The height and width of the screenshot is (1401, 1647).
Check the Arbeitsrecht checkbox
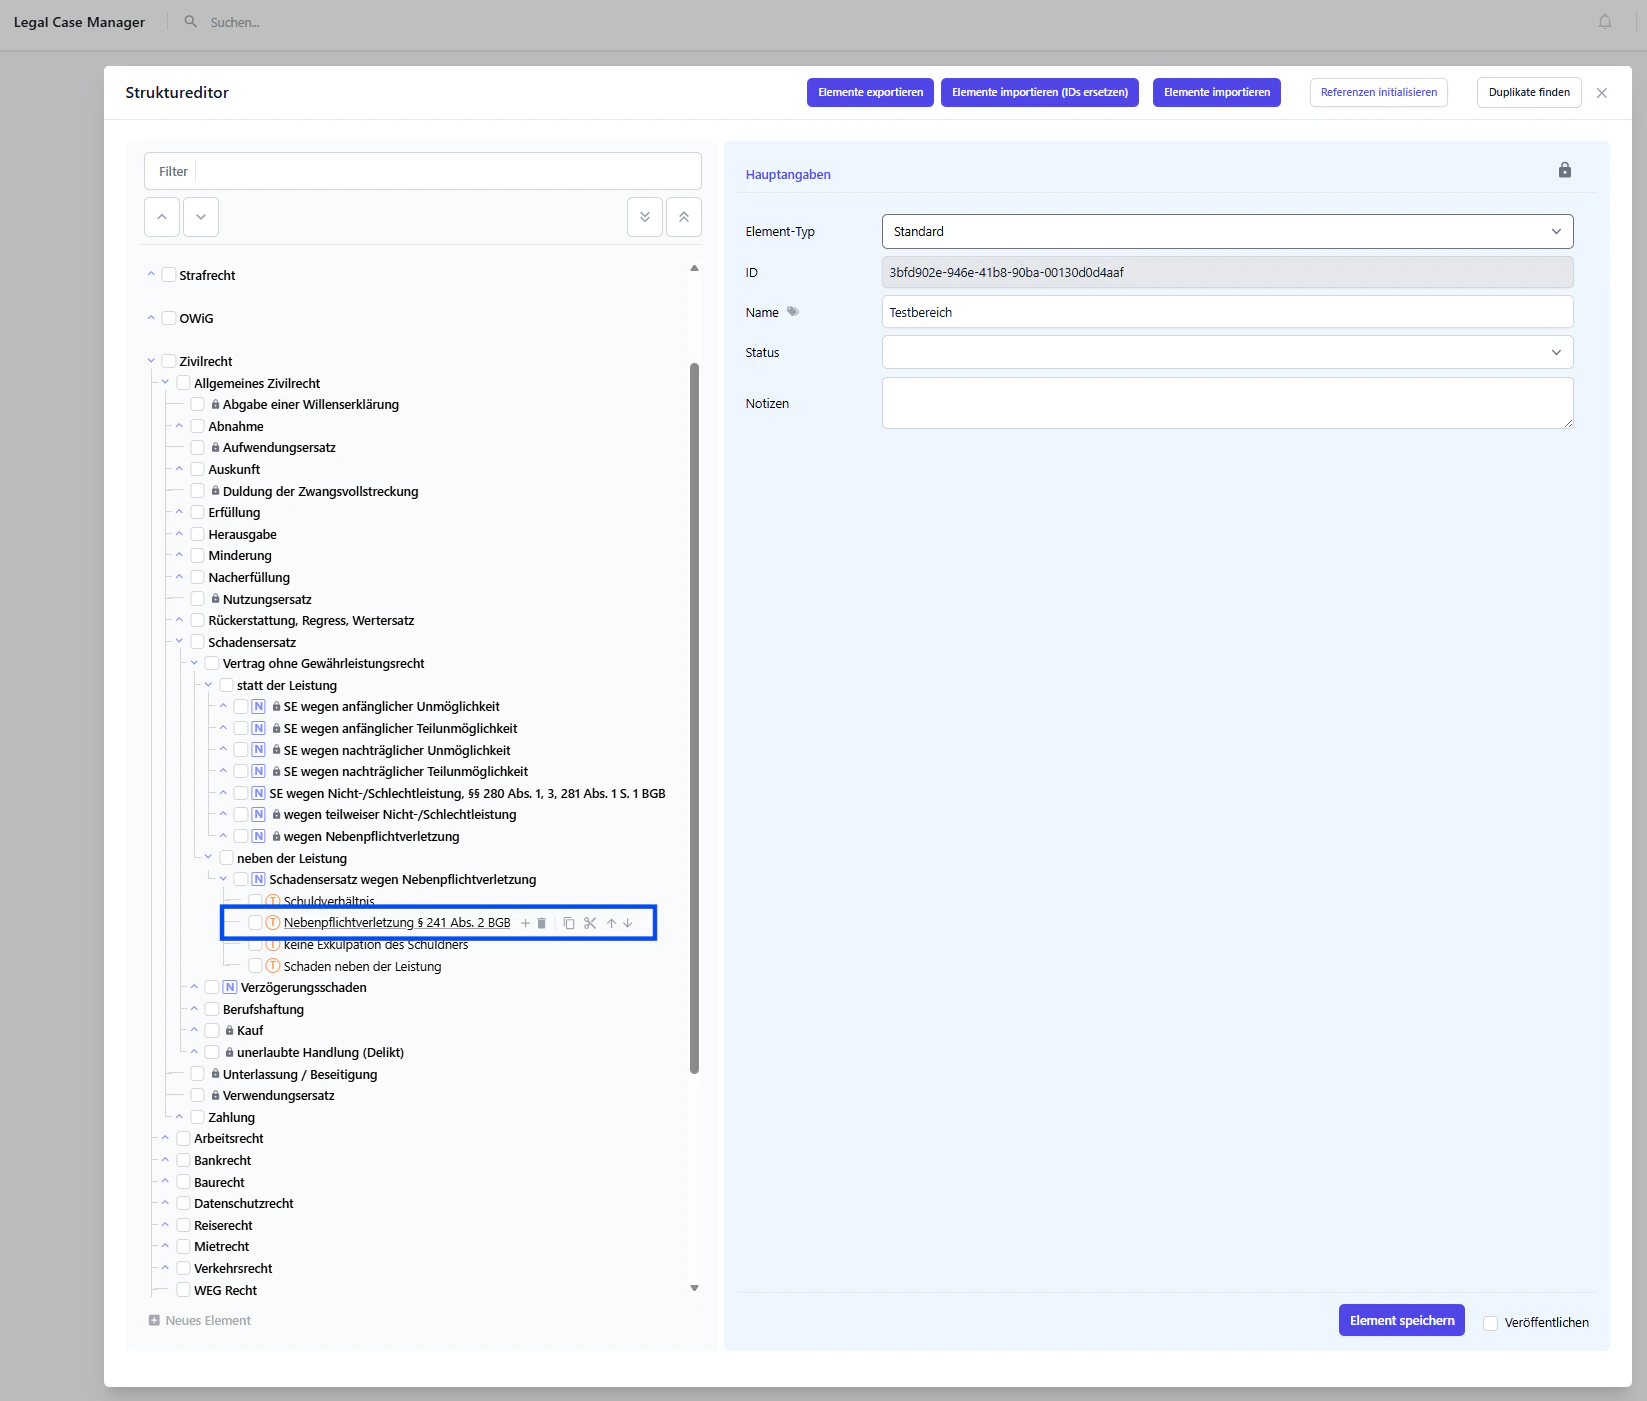point(183,1139)
